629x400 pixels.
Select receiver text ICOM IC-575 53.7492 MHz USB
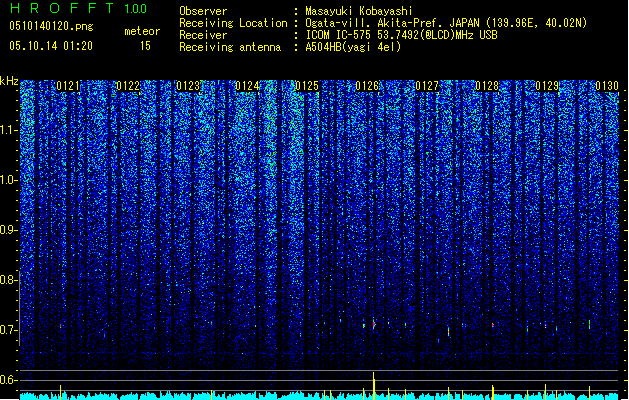point(402,35)
